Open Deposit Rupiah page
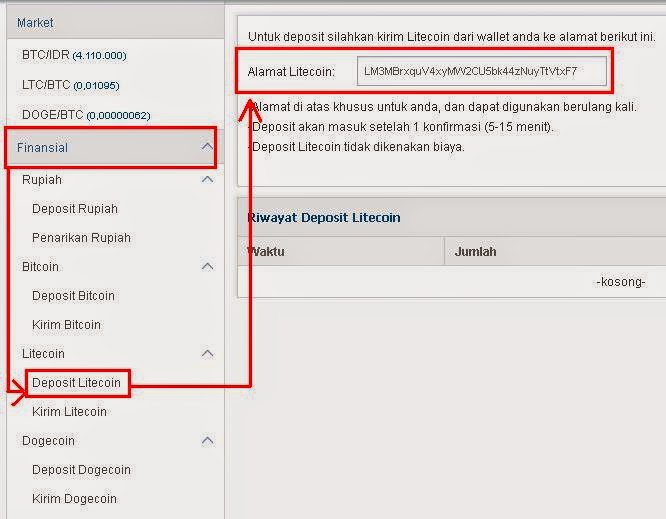The width and height of the screenshot is (666, 519). [x=75, y=209]
